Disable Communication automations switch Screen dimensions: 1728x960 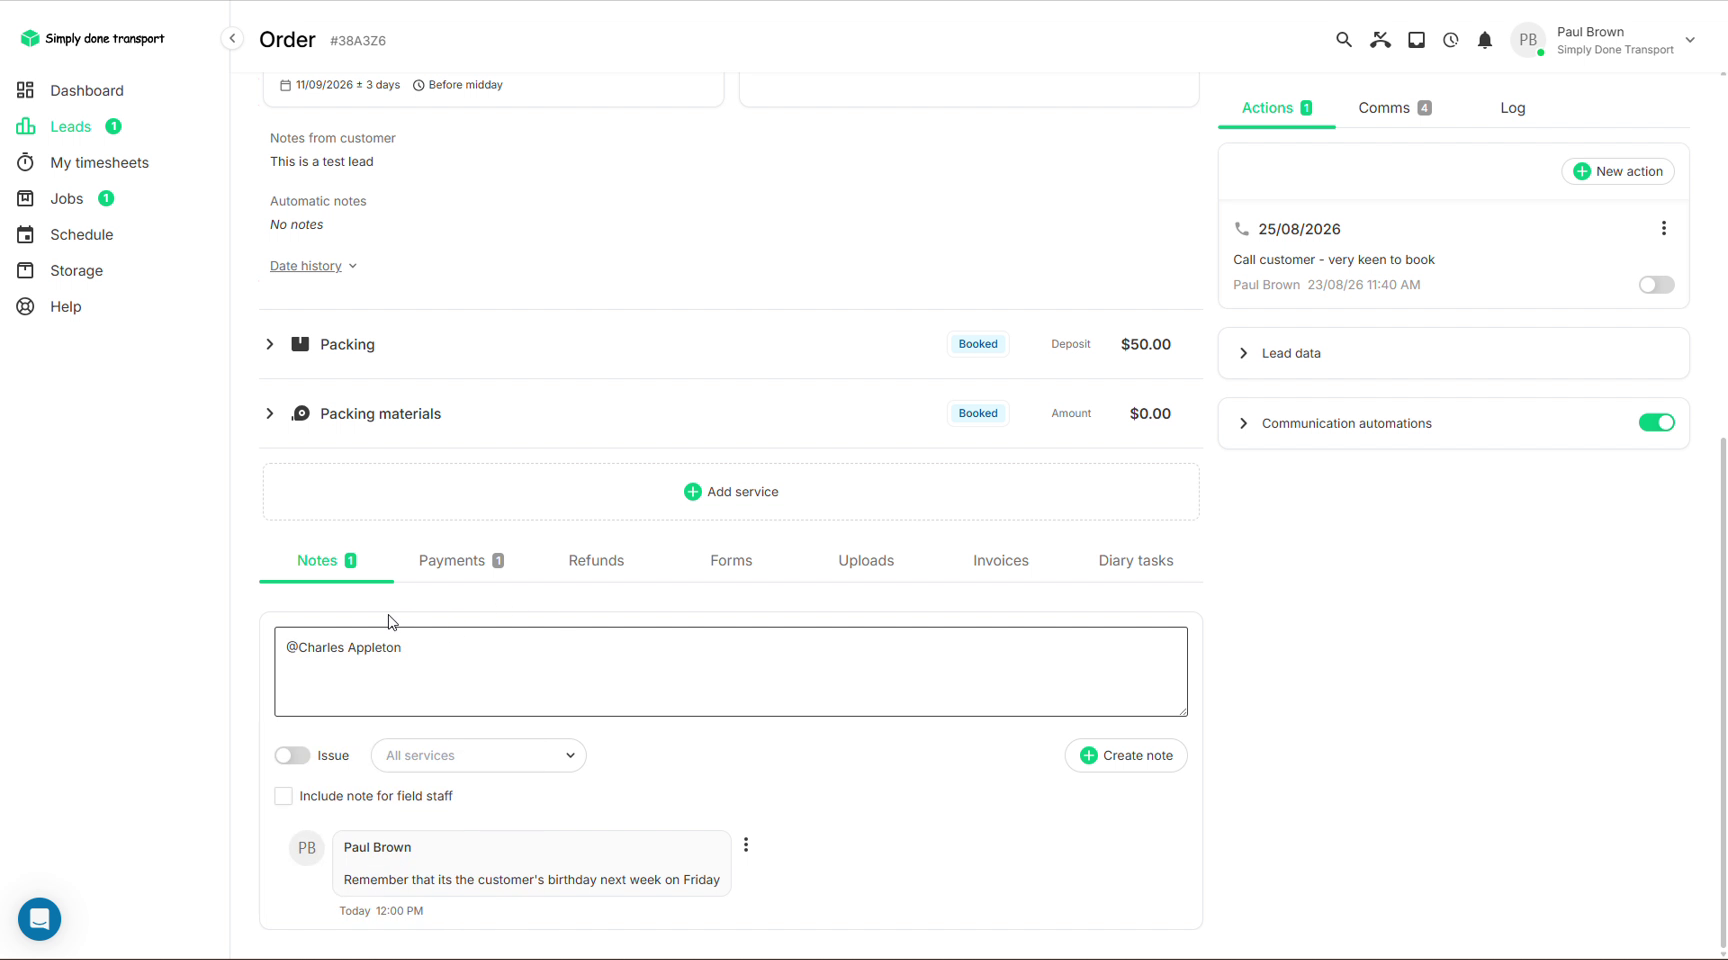click(1656, 423)
